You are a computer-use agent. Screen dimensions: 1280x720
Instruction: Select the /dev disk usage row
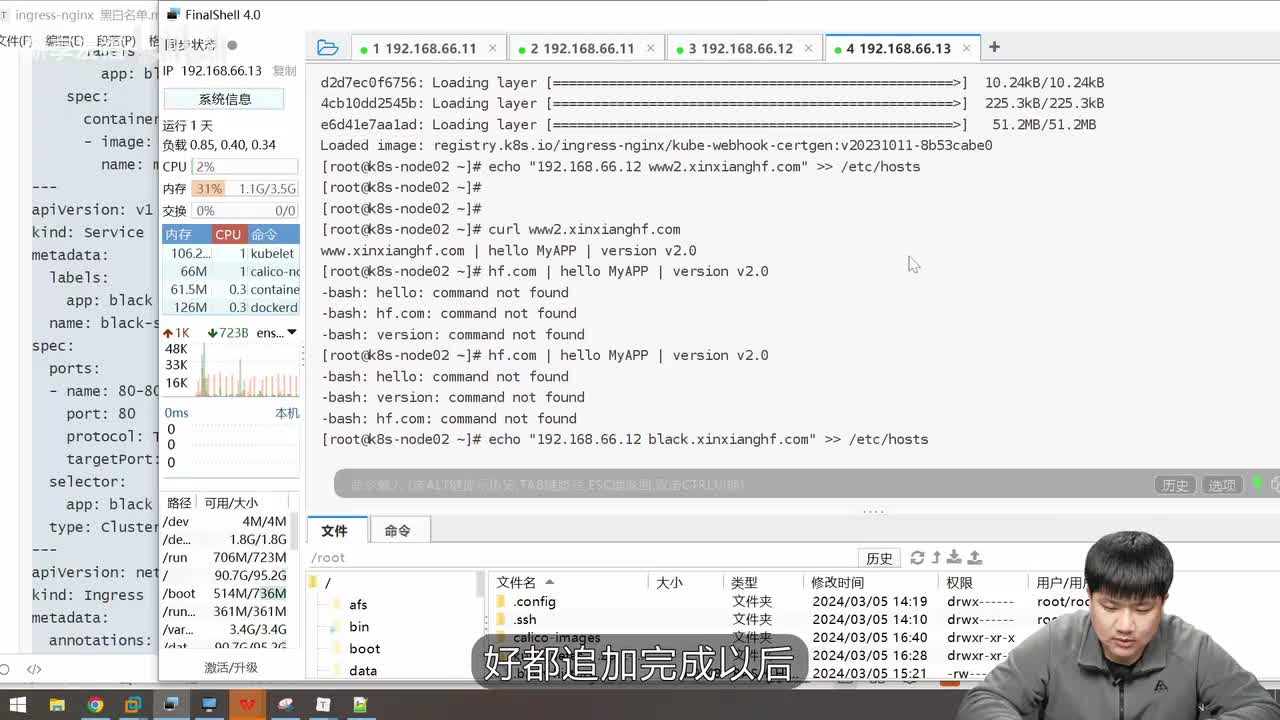tap(226, 521)
